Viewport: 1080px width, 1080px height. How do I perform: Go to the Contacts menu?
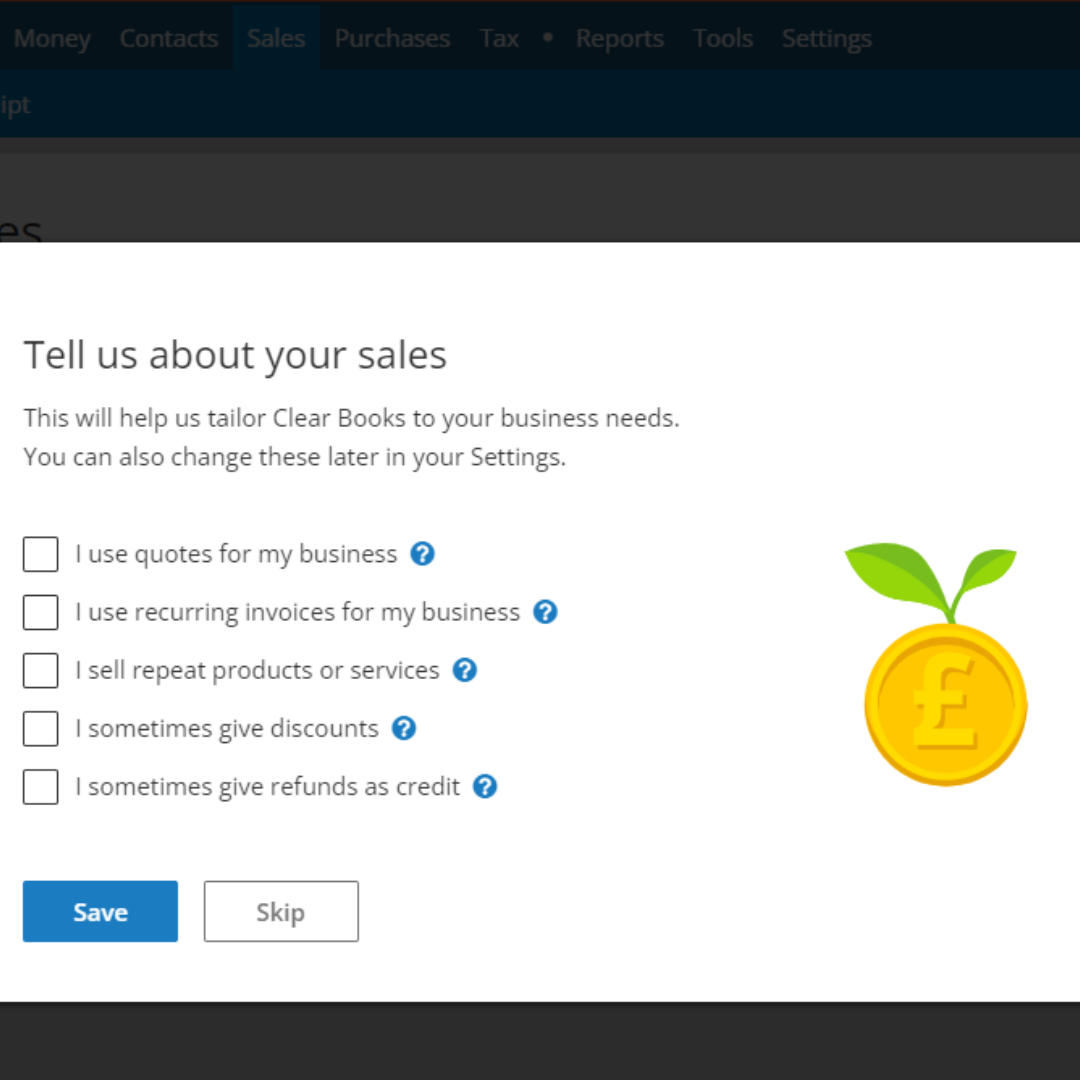coord(168,39)
